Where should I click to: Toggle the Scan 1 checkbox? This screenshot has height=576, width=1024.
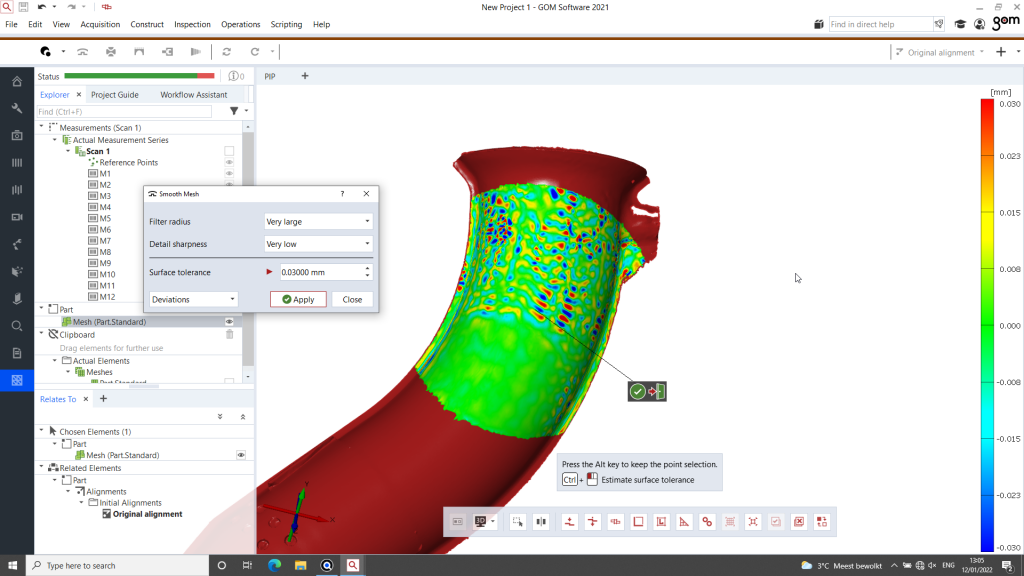229,152
